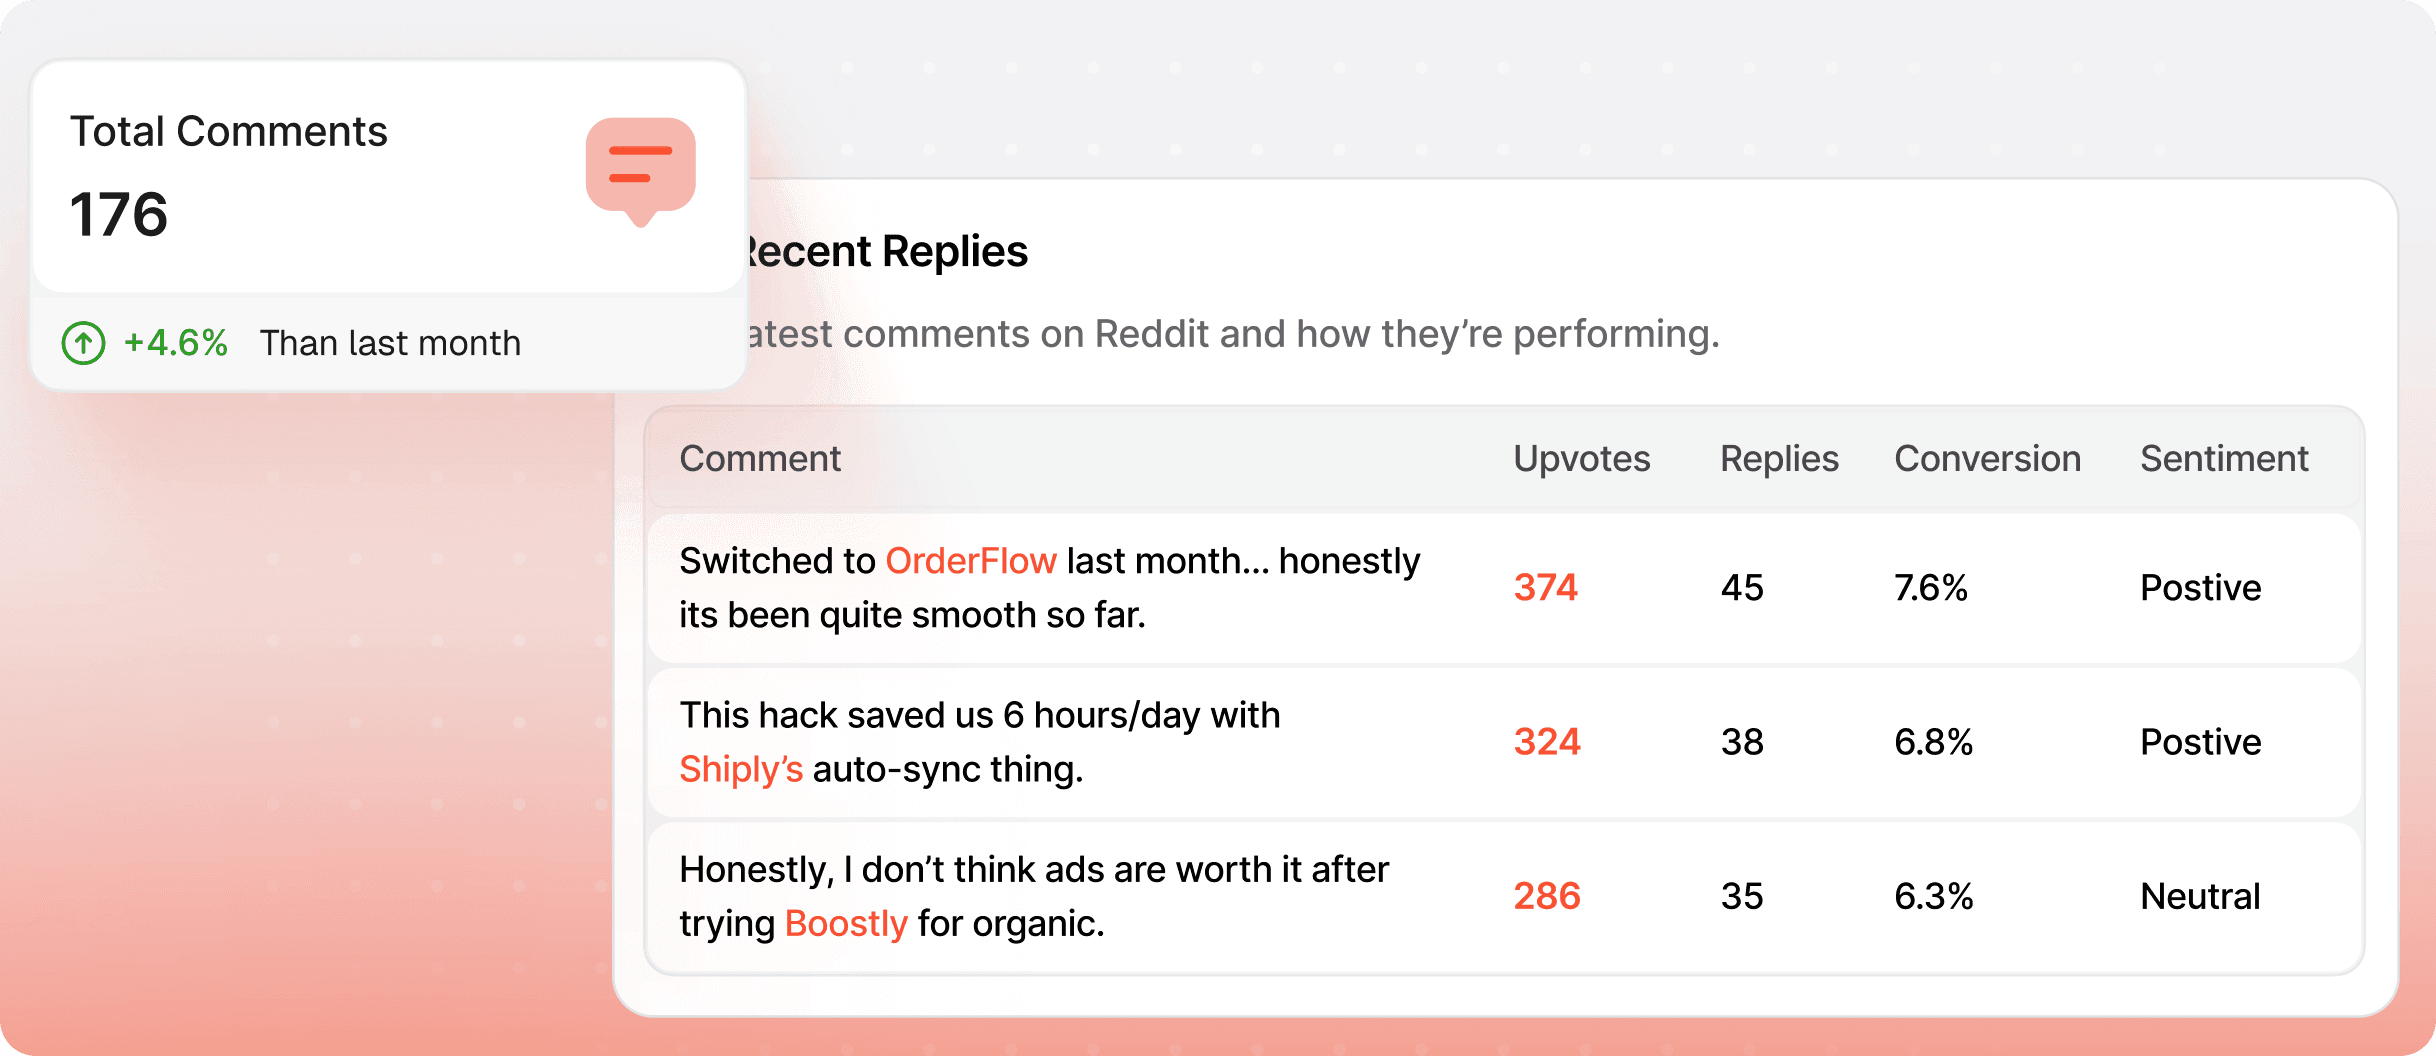Sort by the Replies column header
The image size is (2436, 1056).
[x=1778, y=458]
